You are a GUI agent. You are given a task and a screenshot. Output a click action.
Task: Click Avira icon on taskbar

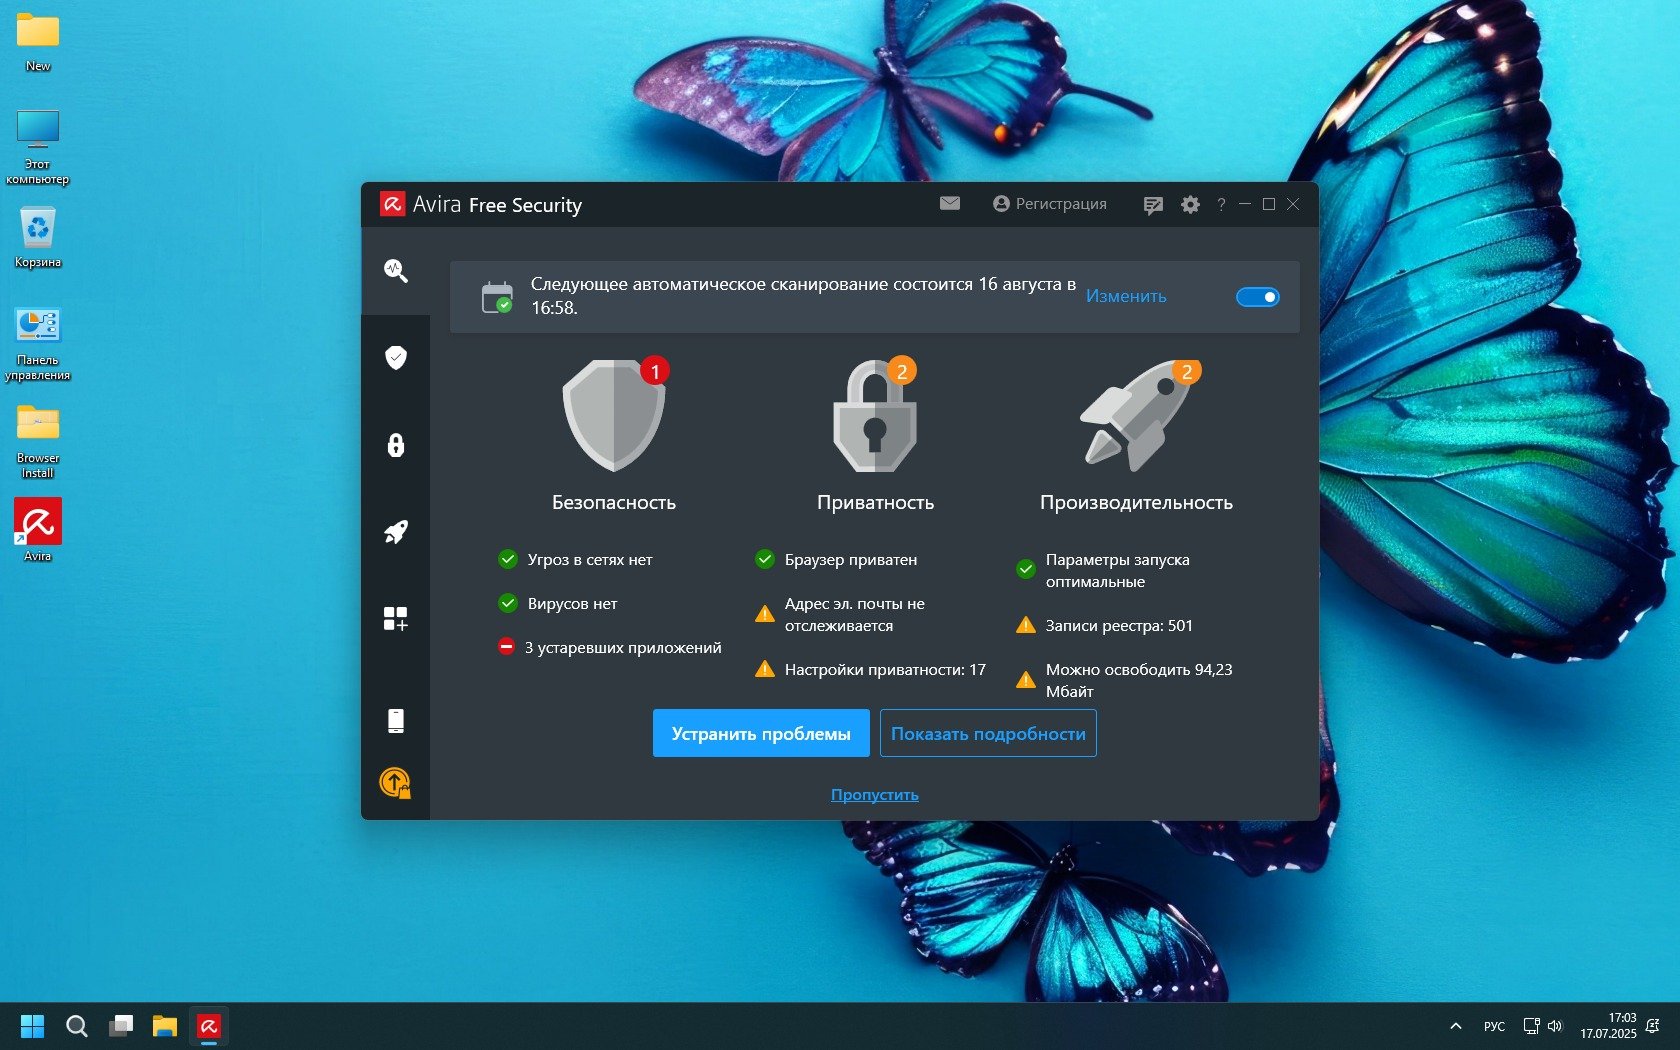coord(209,1026)
